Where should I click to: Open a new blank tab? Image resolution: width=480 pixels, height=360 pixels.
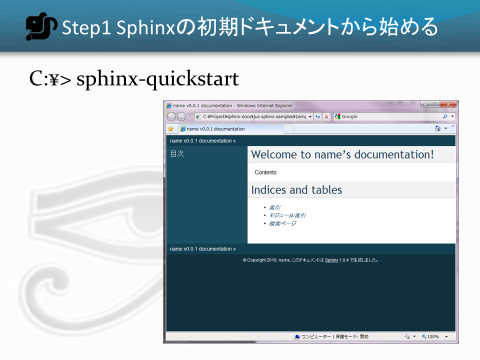pyautogui.click(x=289, y=129)
